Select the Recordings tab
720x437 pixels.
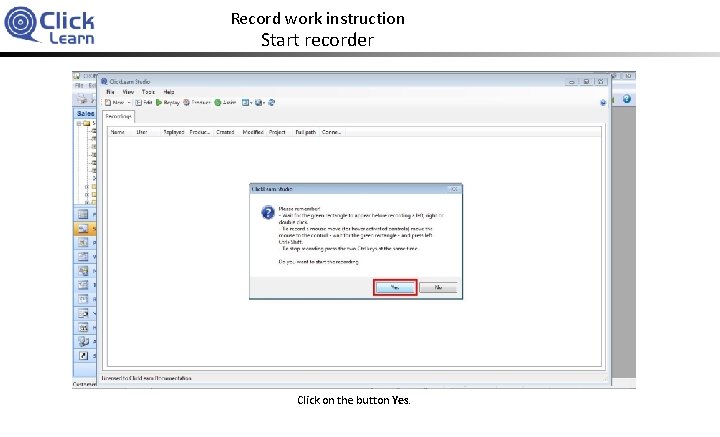[118, 117]
